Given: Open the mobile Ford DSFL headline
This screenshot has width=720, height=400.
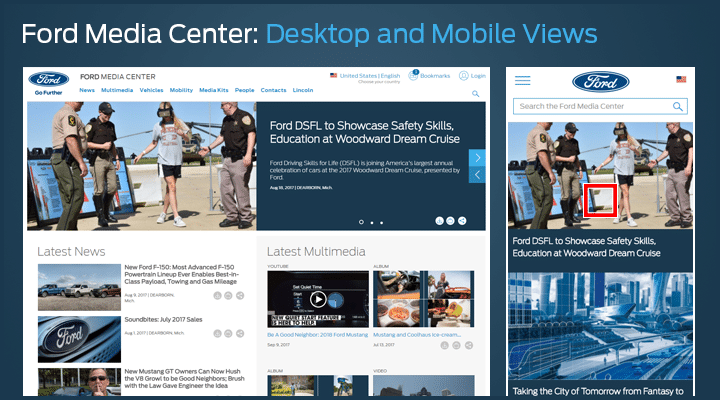Looking at the screenshot, I should pyautogui.click(x=586, y=247).
